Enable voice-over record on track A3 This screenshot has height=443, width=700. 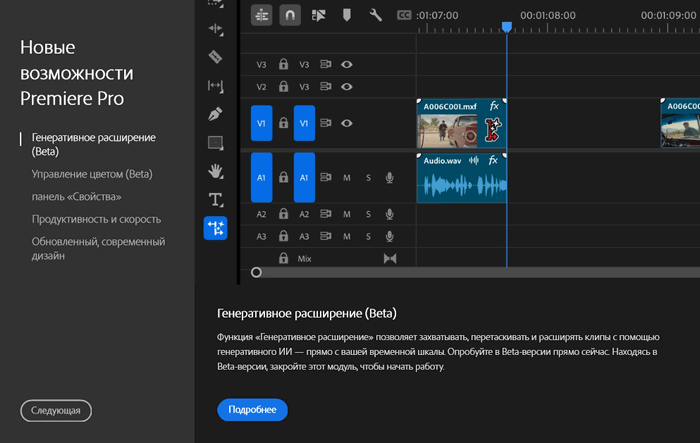pyautogui.click(x=390, y=236)
